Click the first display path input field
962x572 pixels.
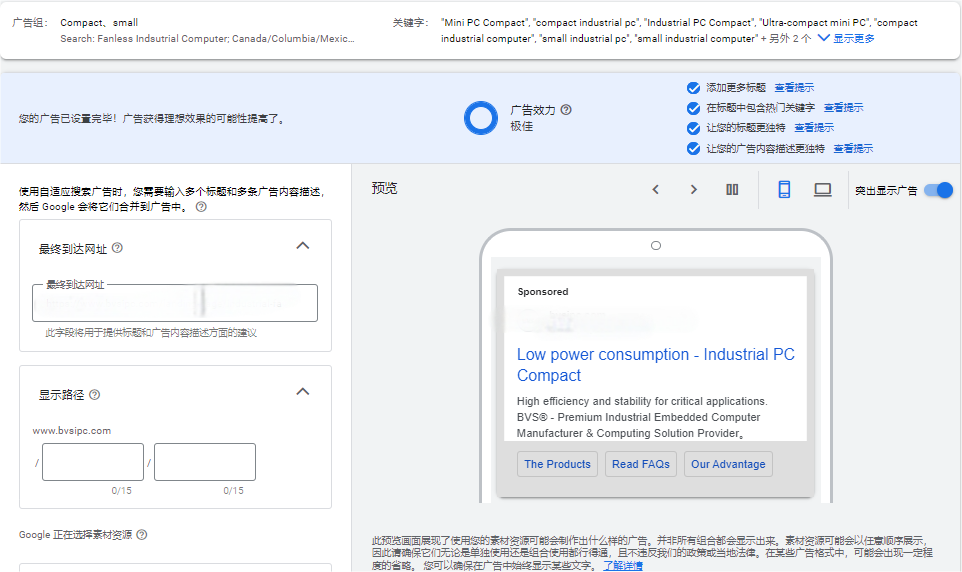pyautogui.click(x=93, y=462)
